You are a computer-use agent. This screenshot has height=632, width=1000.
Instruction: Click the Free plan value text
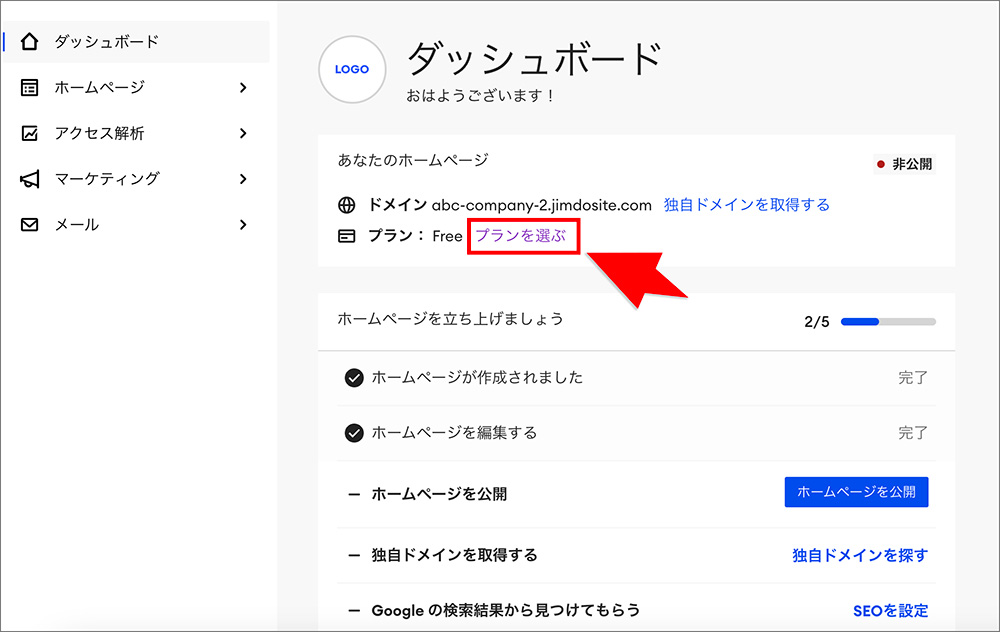point(447,237)
